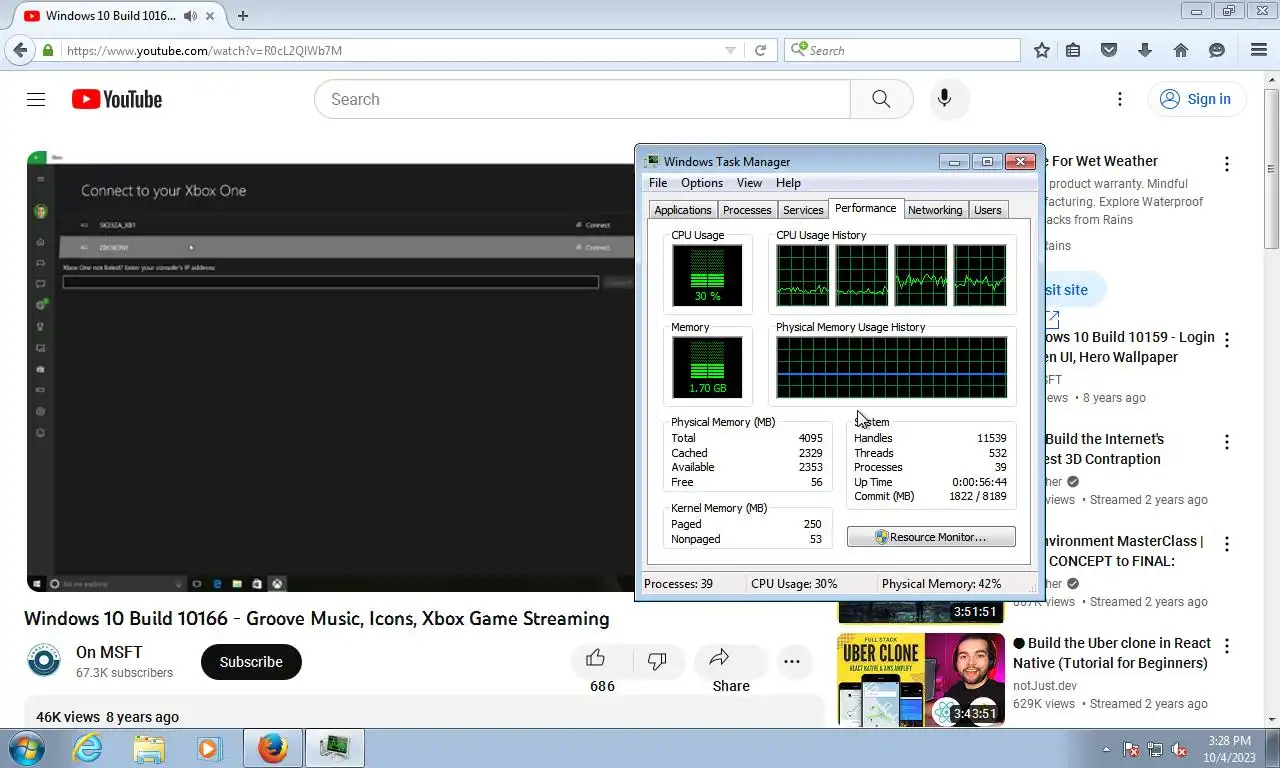Open Windows Media Player taskbar icon
The image size is (1280, 768).
(x=208, y=748)
